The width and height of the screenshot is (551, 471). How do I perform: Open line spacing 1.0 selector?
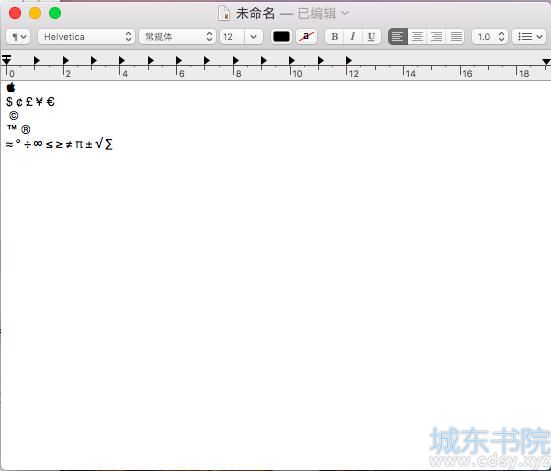click(490, 37)
